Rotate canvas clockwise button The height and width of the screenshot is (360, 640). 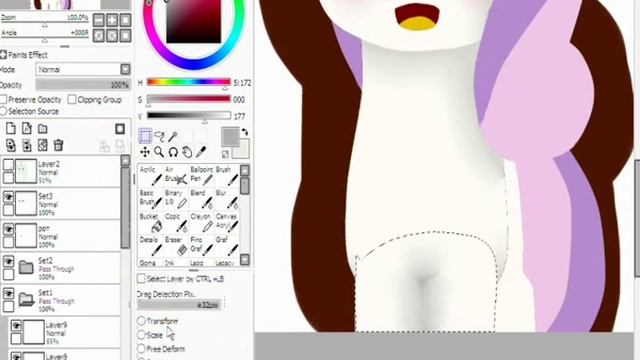click(x=112, y=36)
